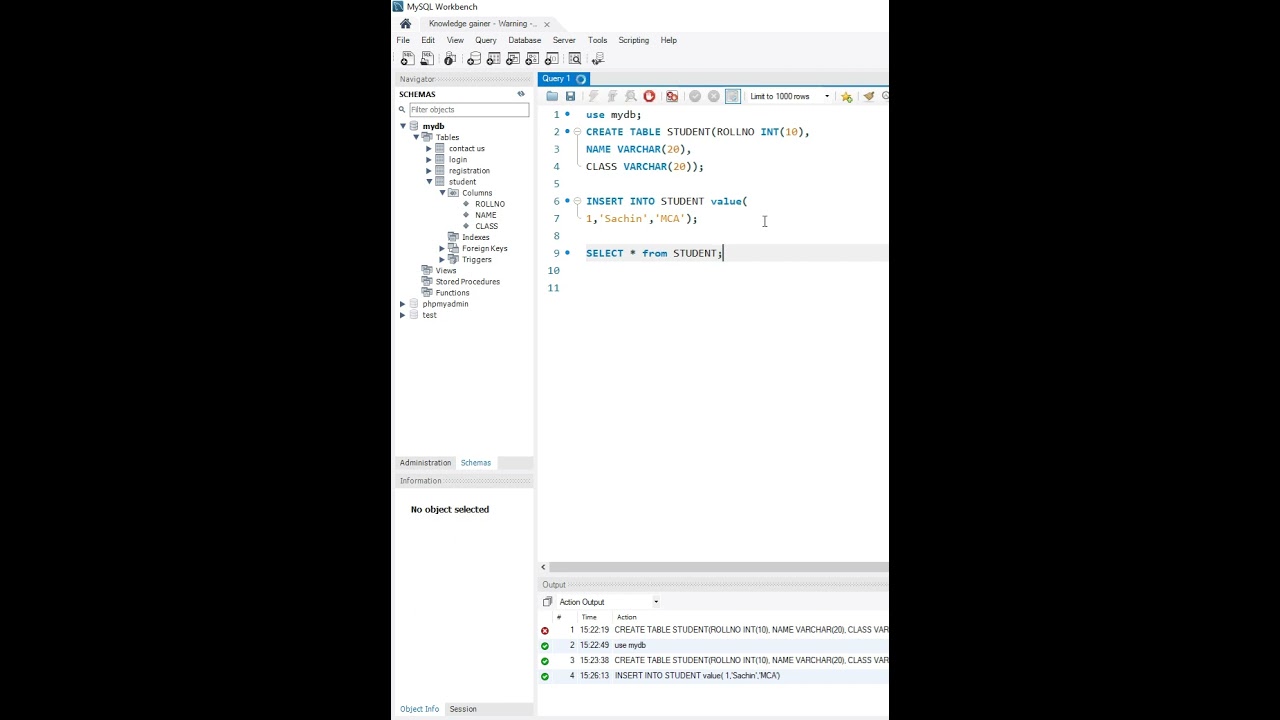Toggle auto-commit mode icon
This screenshot has height=720, width=1280.
pyautogui.click(x=732, y=96)
